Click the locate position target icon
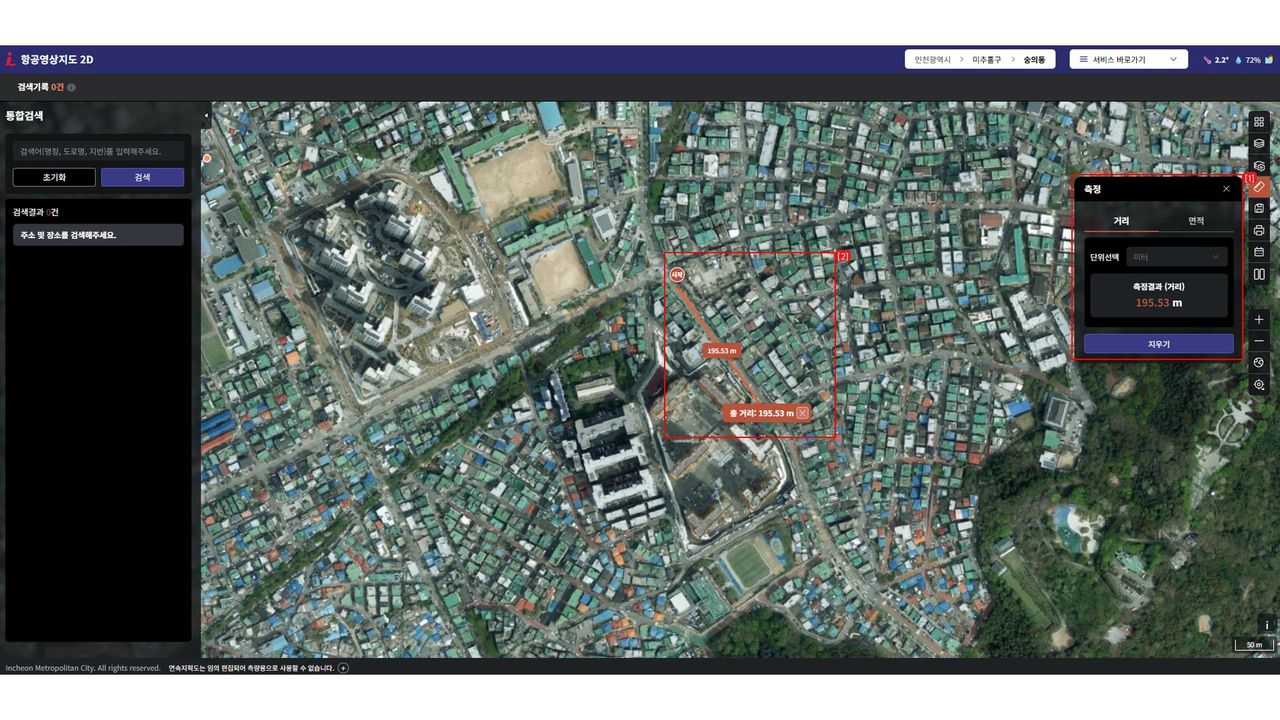The image size is (1280, 720). point(1259,385)
